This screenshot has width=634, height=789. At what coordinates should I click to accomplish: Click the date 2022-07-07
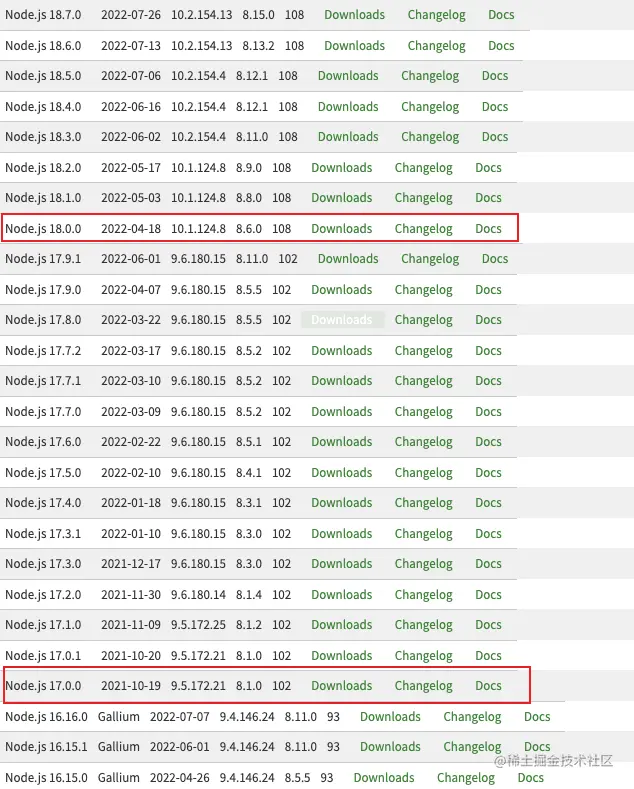179,717
